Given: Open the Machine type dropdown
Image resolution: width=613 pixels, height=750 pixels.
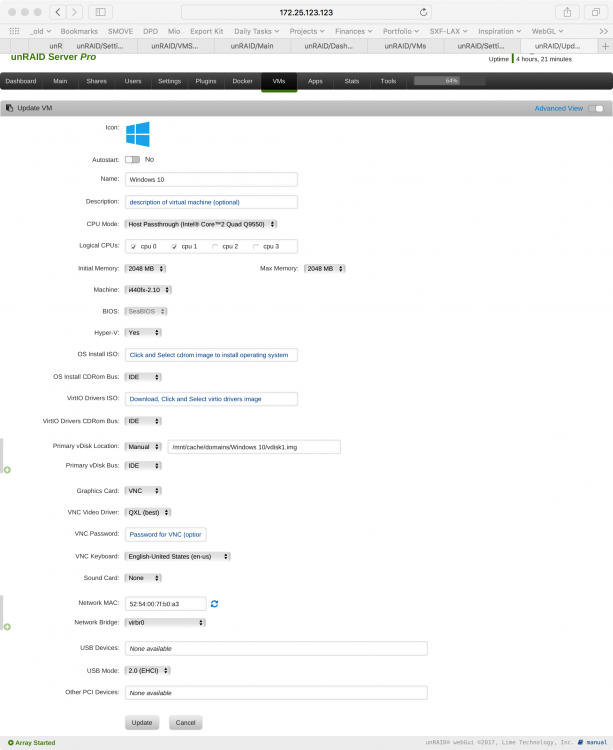Looking at the screenshot, I should tap(148, 290).
